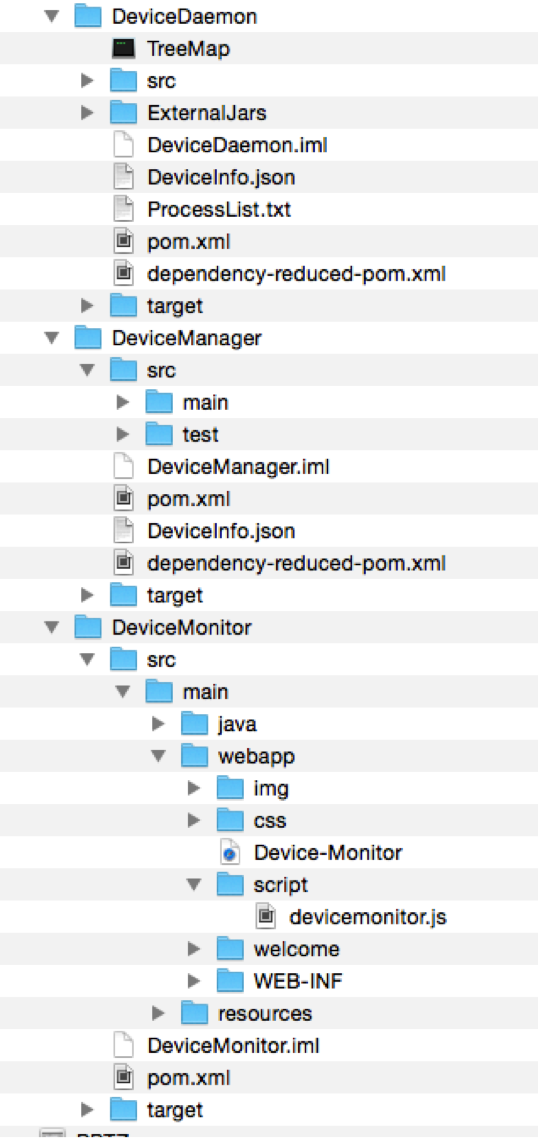Click the img folder icon
The width and height of the screenshot is (539, 1138).
231,787
